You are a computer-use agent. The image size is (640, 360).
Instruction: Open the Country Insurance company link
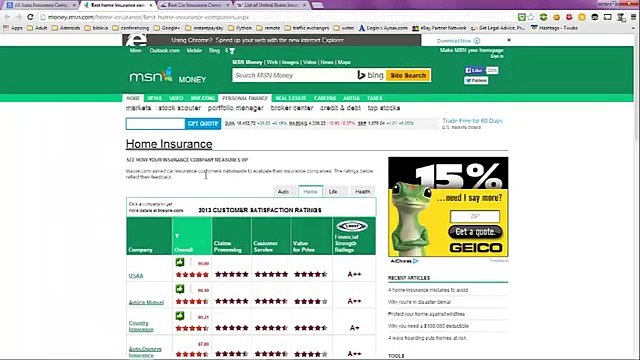(x=141, y=326)
